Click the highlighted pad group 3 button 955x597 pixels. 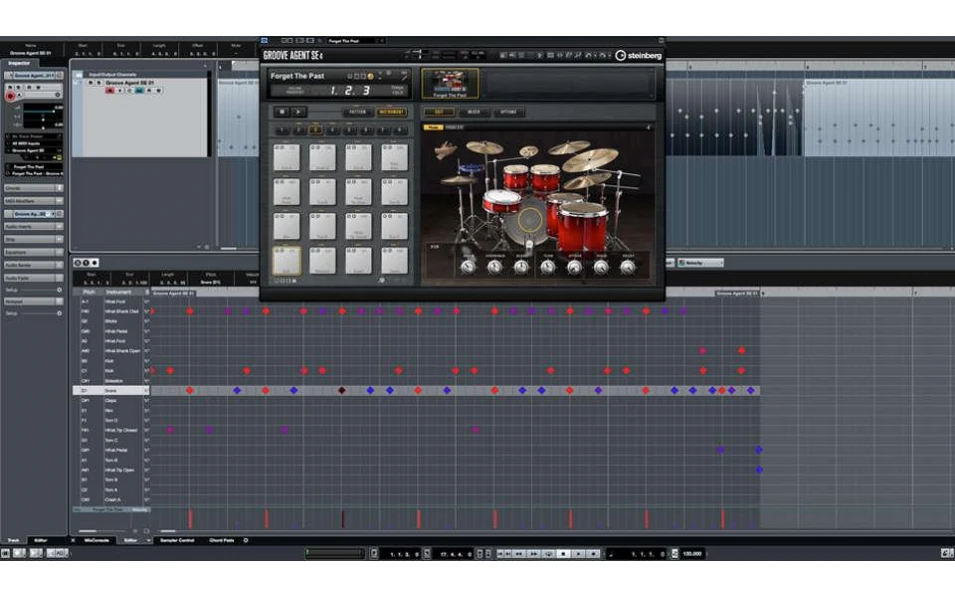tap(315, 130)
